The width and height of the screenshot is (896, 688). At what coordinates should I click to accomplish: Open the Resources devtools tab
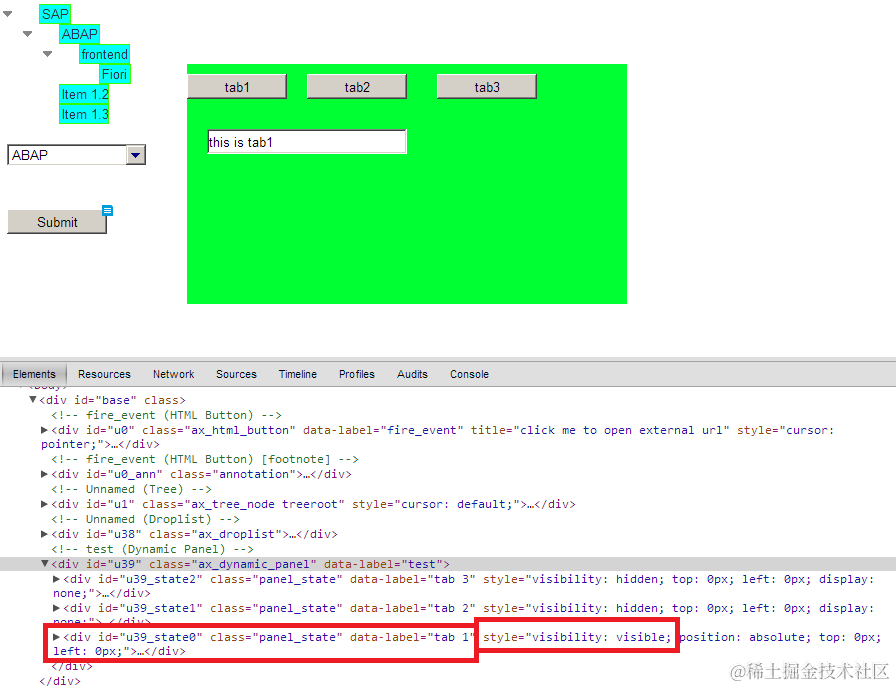point(105,374)
